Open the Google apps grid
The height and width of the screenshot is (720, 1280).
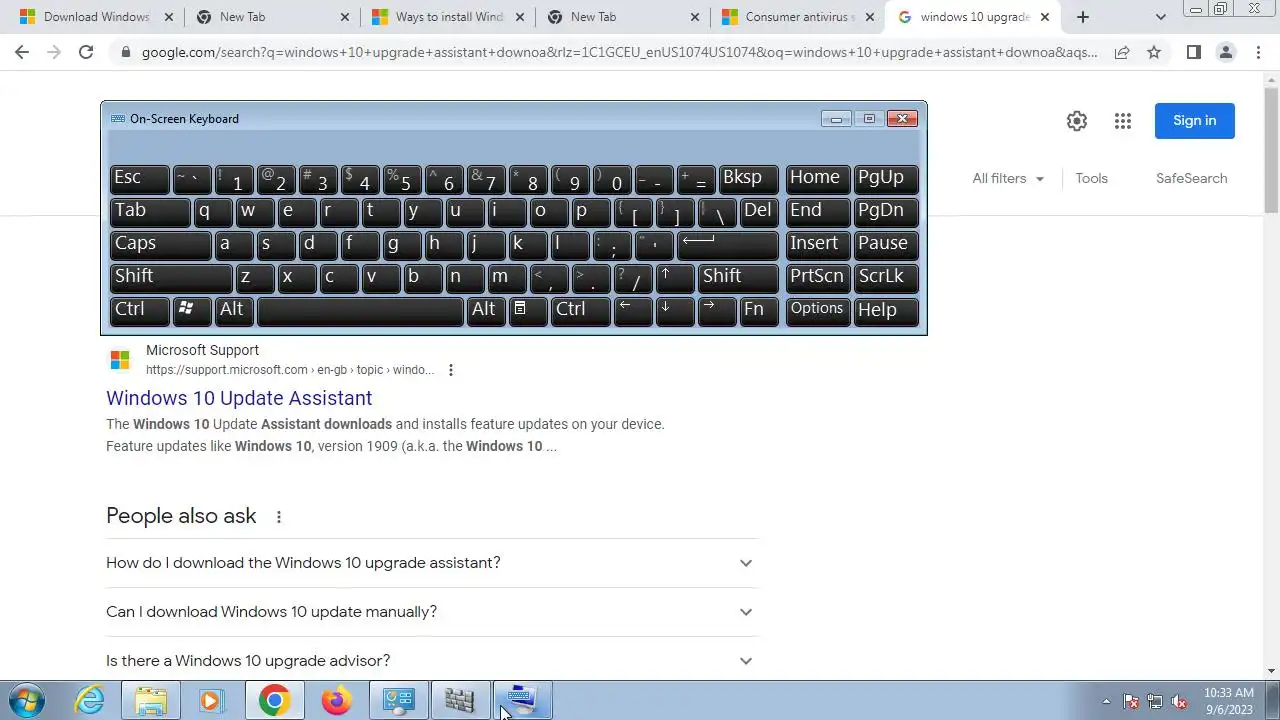click(x=1123, y=121)
